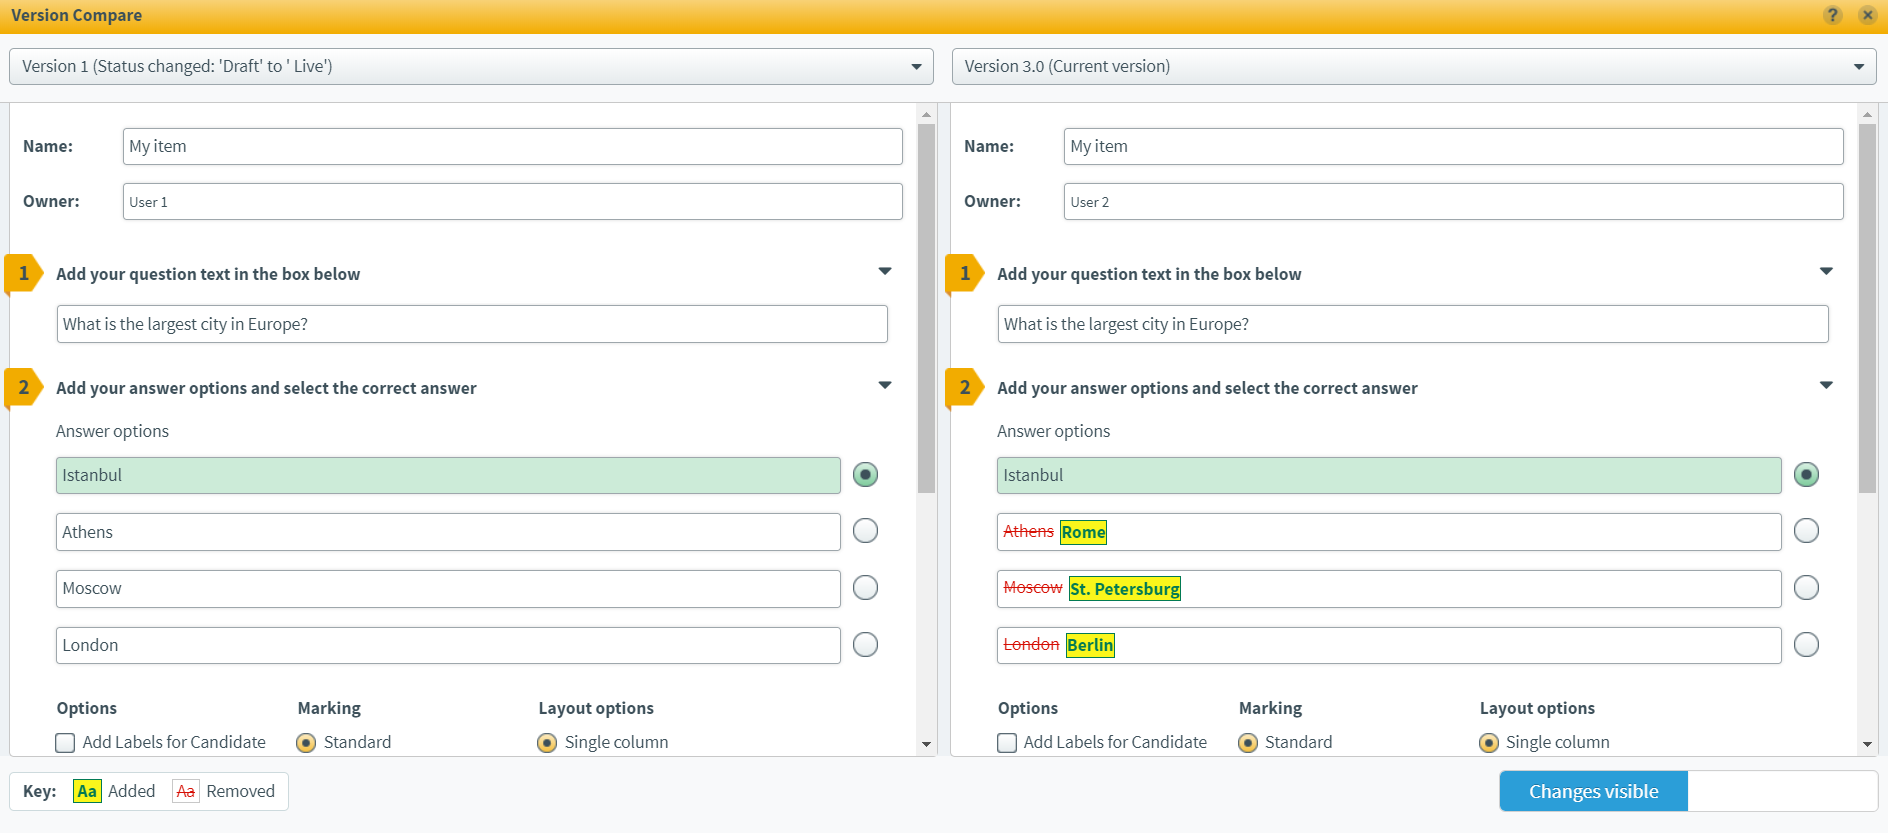
Task: Collapse answer options section in right pane
Action: 1826,386
